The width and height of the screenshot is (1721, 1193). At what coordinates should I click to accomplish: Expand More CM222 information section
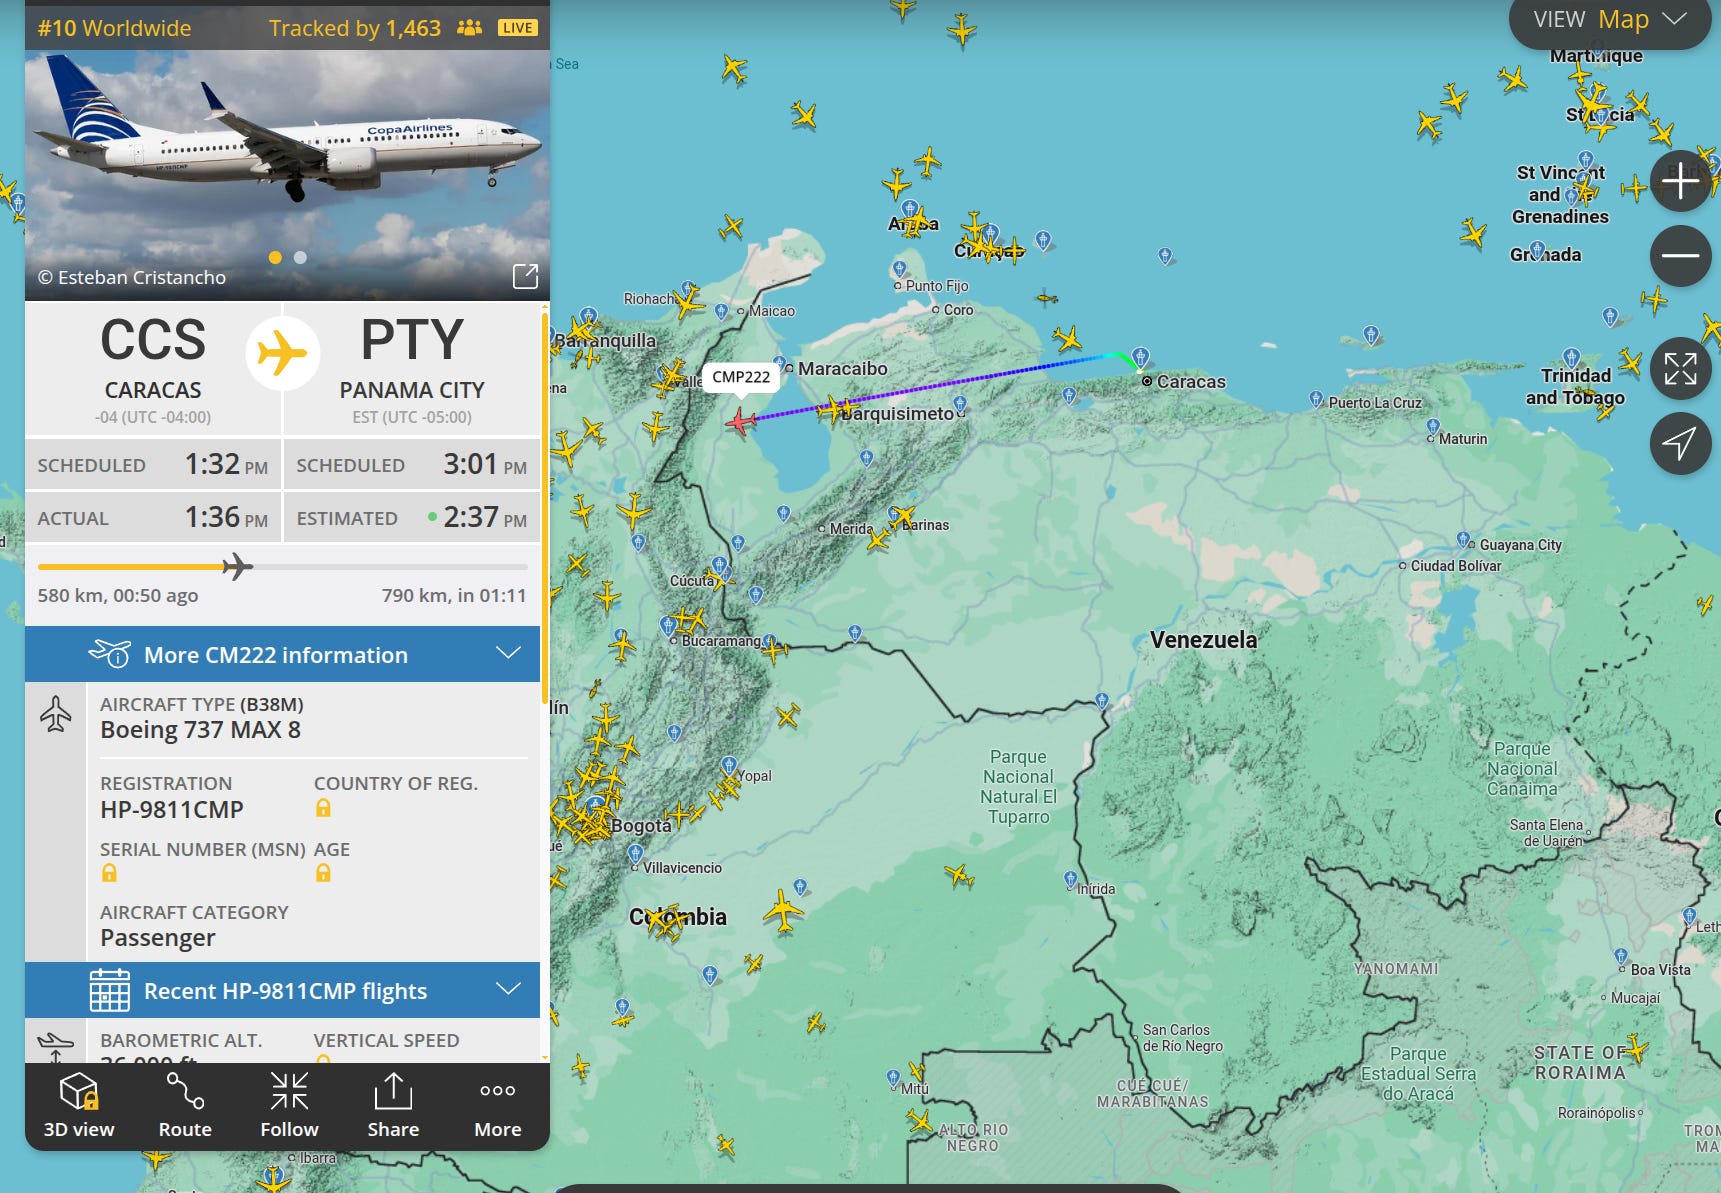click(282, 654)
